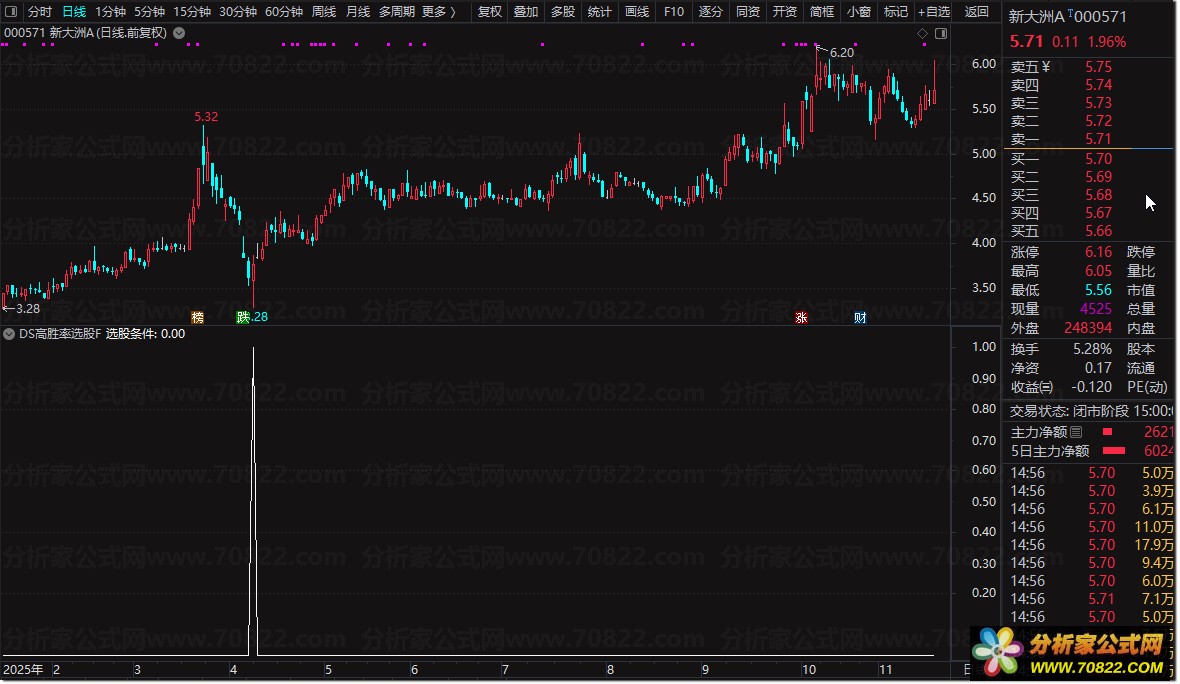Open the 财 financial marker on the chart
This screenshot has width=1180, height=684.
[860, 318]
